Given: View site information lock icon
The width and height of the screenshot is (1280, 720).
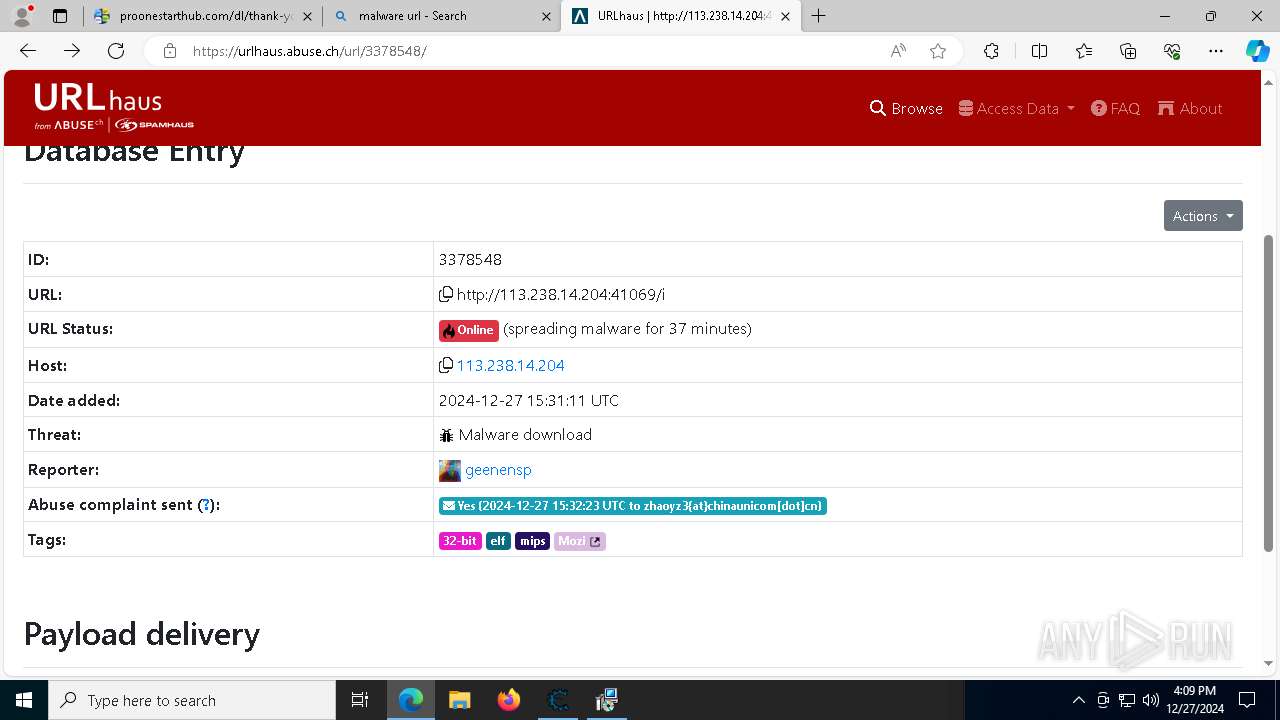Looking at the screenshot, I should point(170,51).
